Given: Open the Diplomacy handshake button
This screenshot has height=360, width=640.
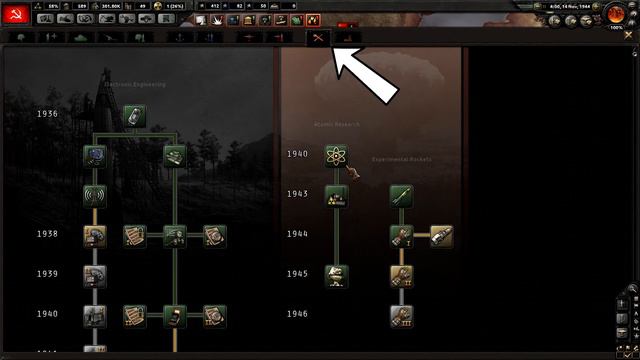Looking at the screenshot, I should click(65, 19).
